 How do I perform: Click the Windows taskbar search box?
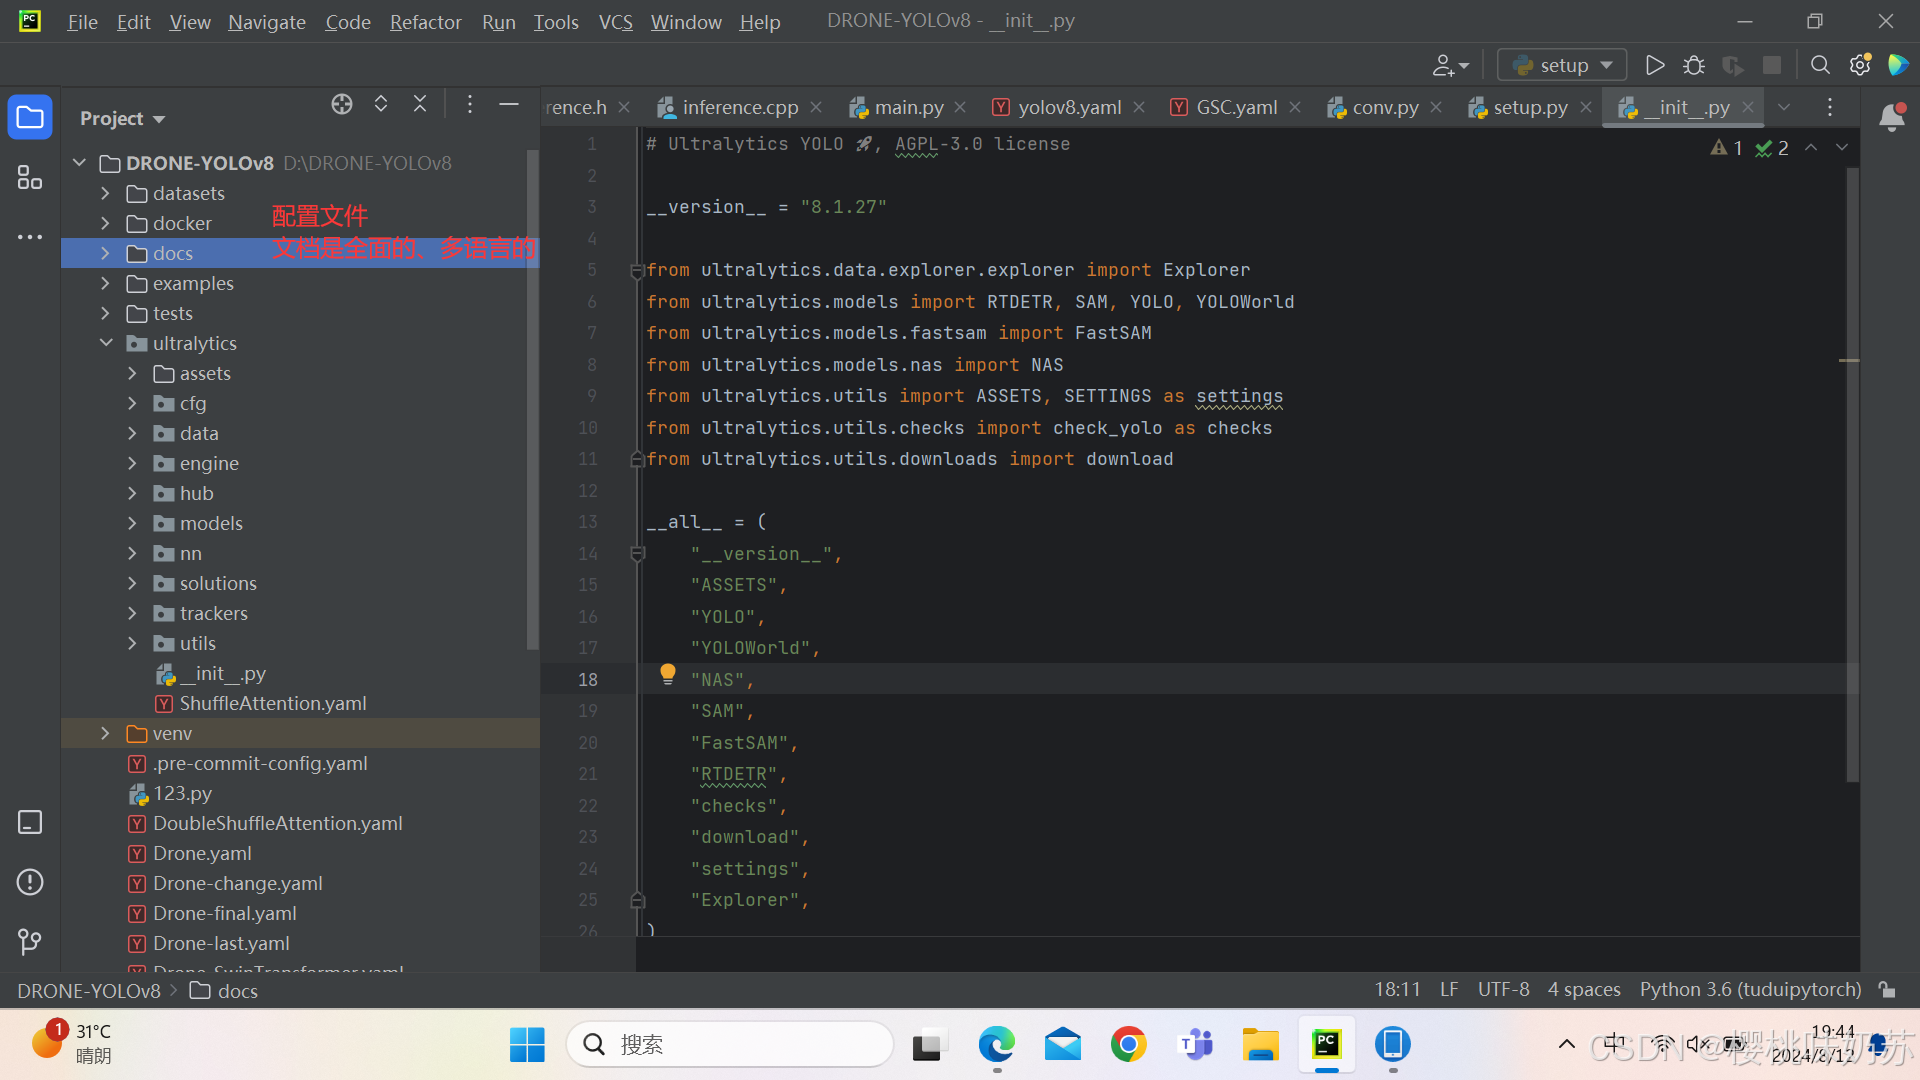730,1045
